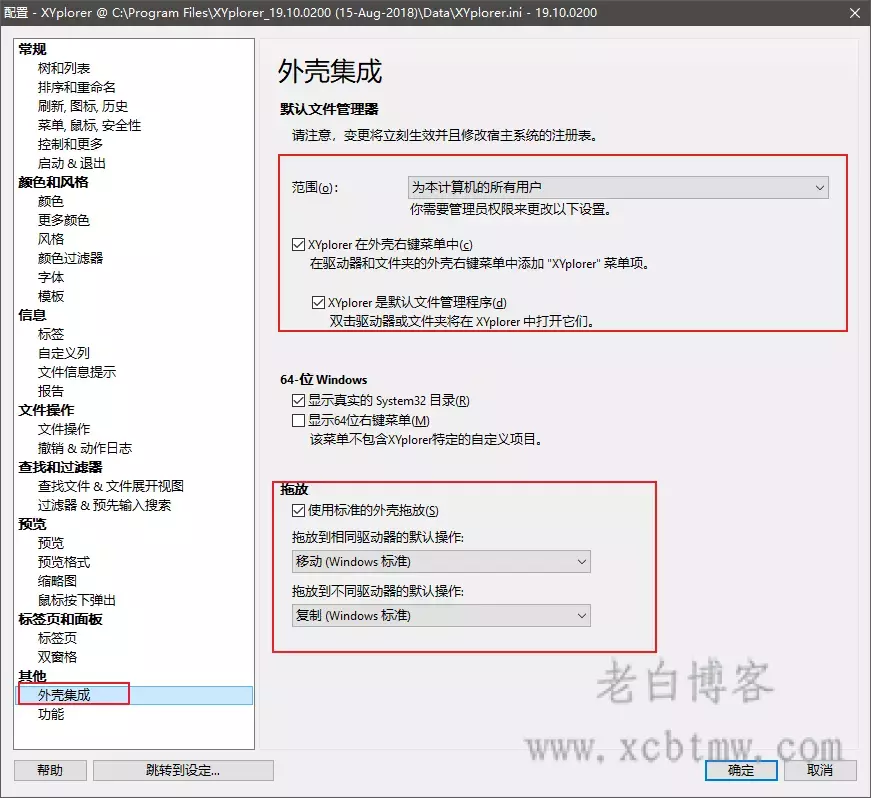点击"确定"按钮保存设置
The width and height of the screenshot is (871, 798).
point(740,770)
